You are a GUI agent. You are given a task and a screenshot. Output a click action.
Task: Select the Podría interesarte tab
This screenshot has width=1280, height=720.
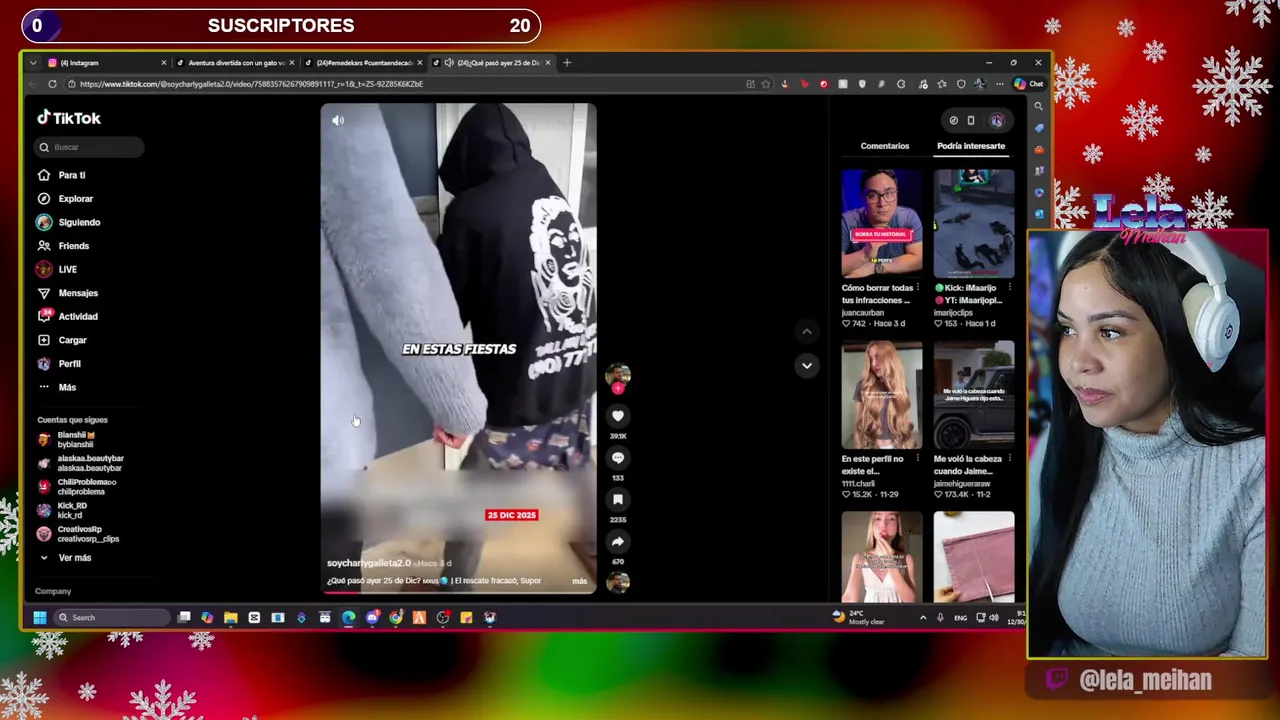pyautogui.click(x=971, y=146)
